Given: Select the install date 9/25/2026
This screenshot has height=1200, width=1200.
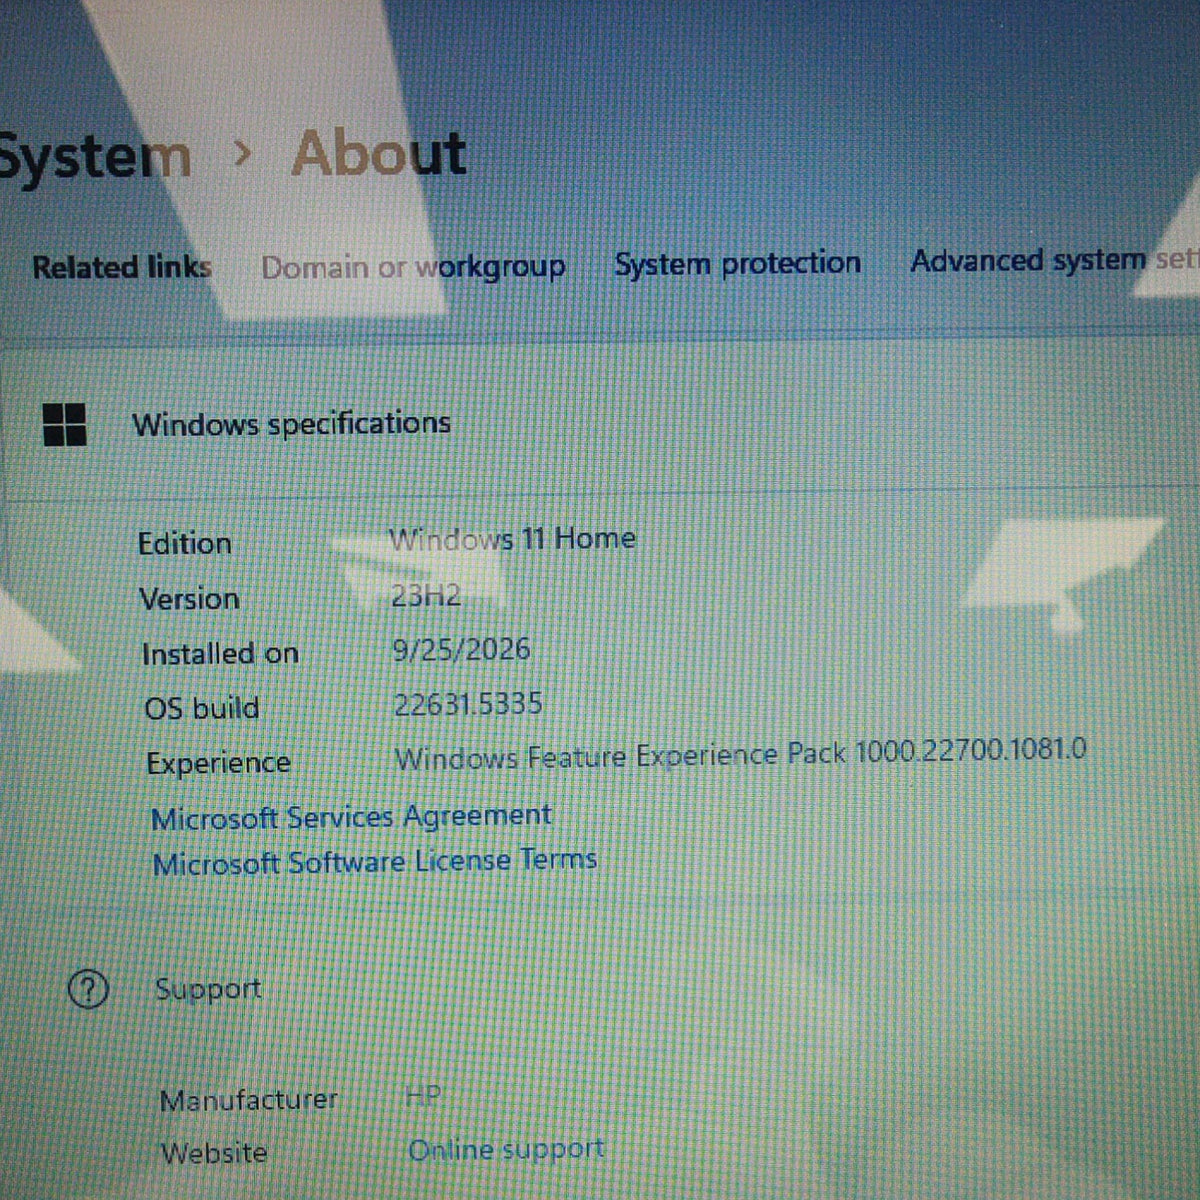Looking at the screenshot, I should click(461, 650).
